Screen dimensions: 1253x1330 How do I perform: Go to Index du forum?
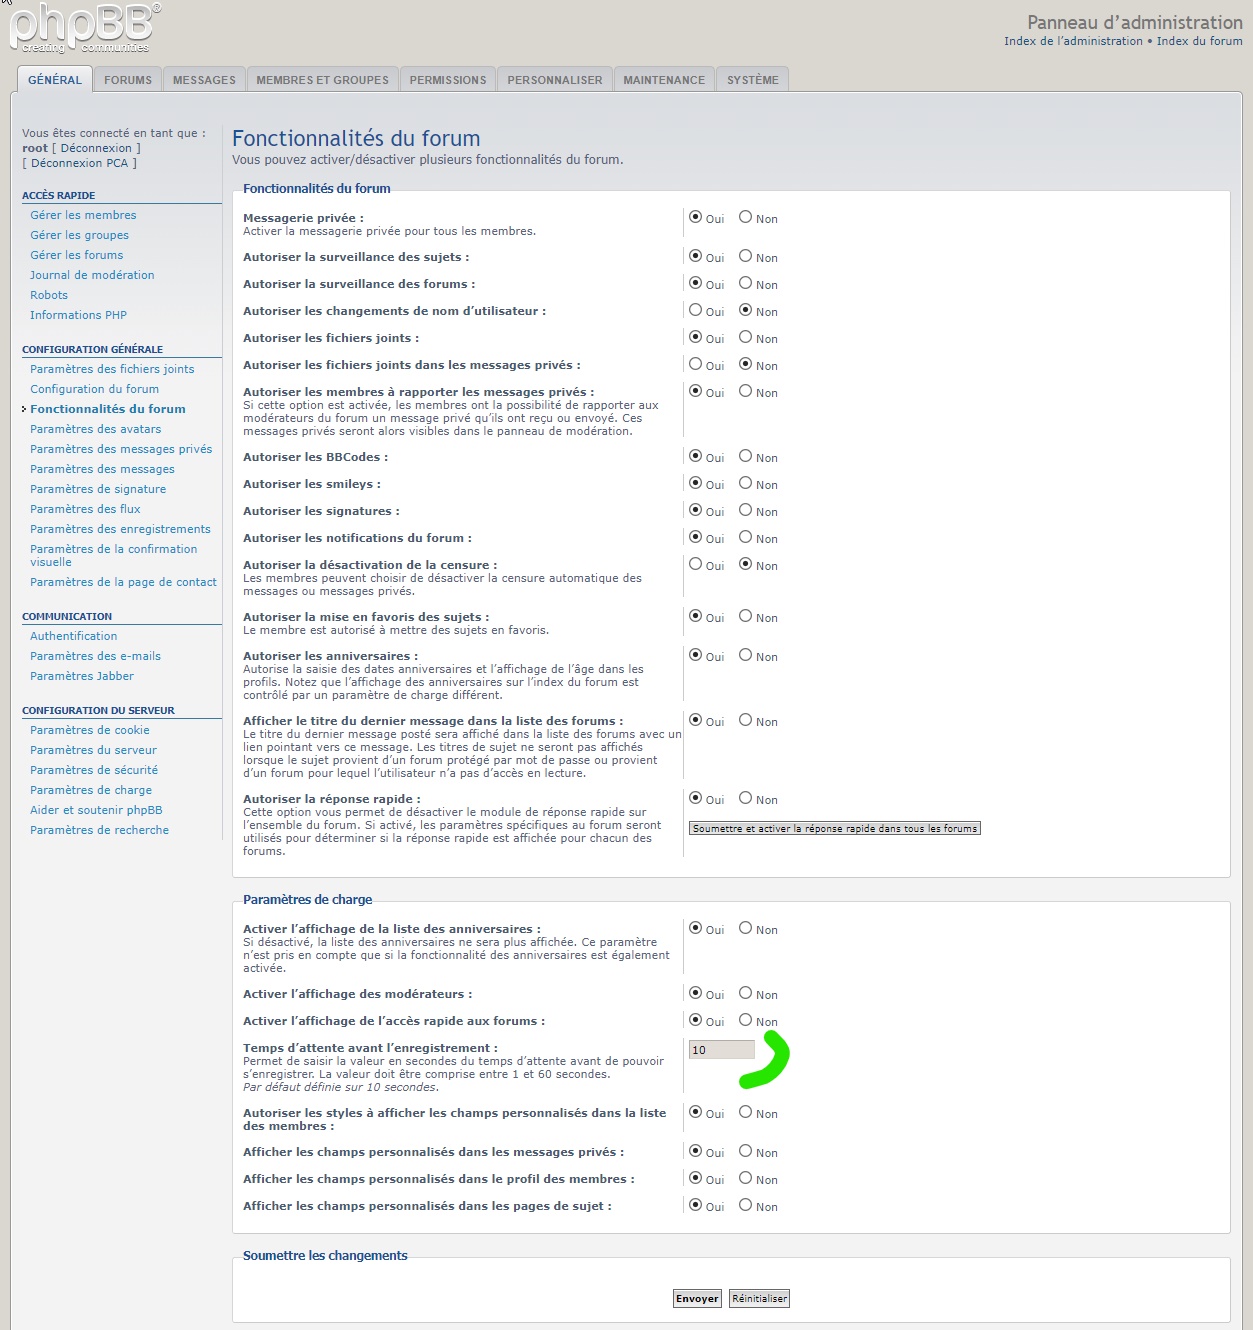pos(1199,41)
